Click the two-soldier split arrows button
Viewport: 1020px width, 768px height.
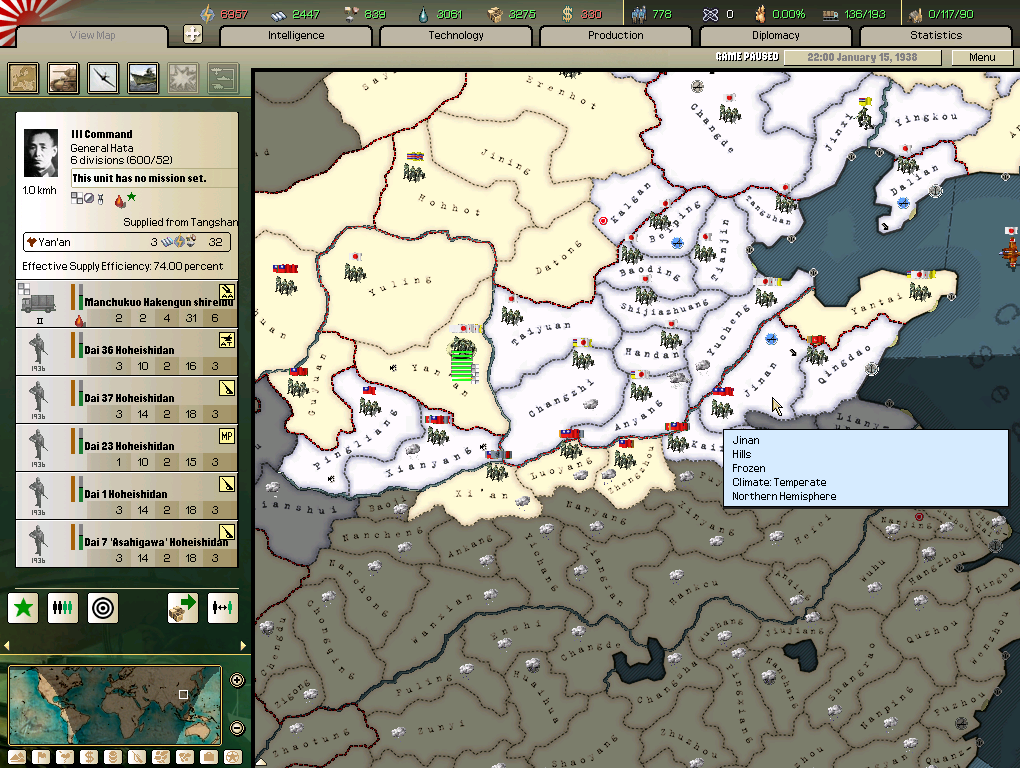(222, 608)
